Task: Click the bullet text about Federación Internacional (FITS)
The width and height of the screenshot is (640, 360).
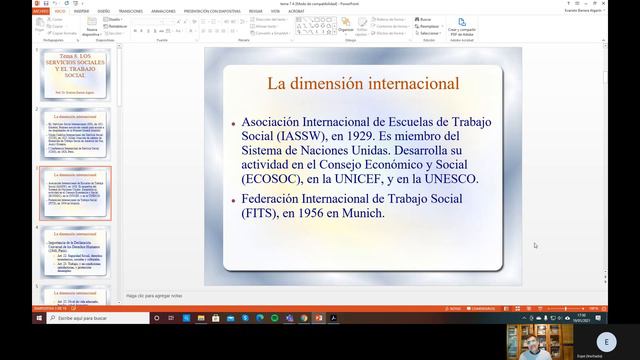Action: tap(352, 206)
